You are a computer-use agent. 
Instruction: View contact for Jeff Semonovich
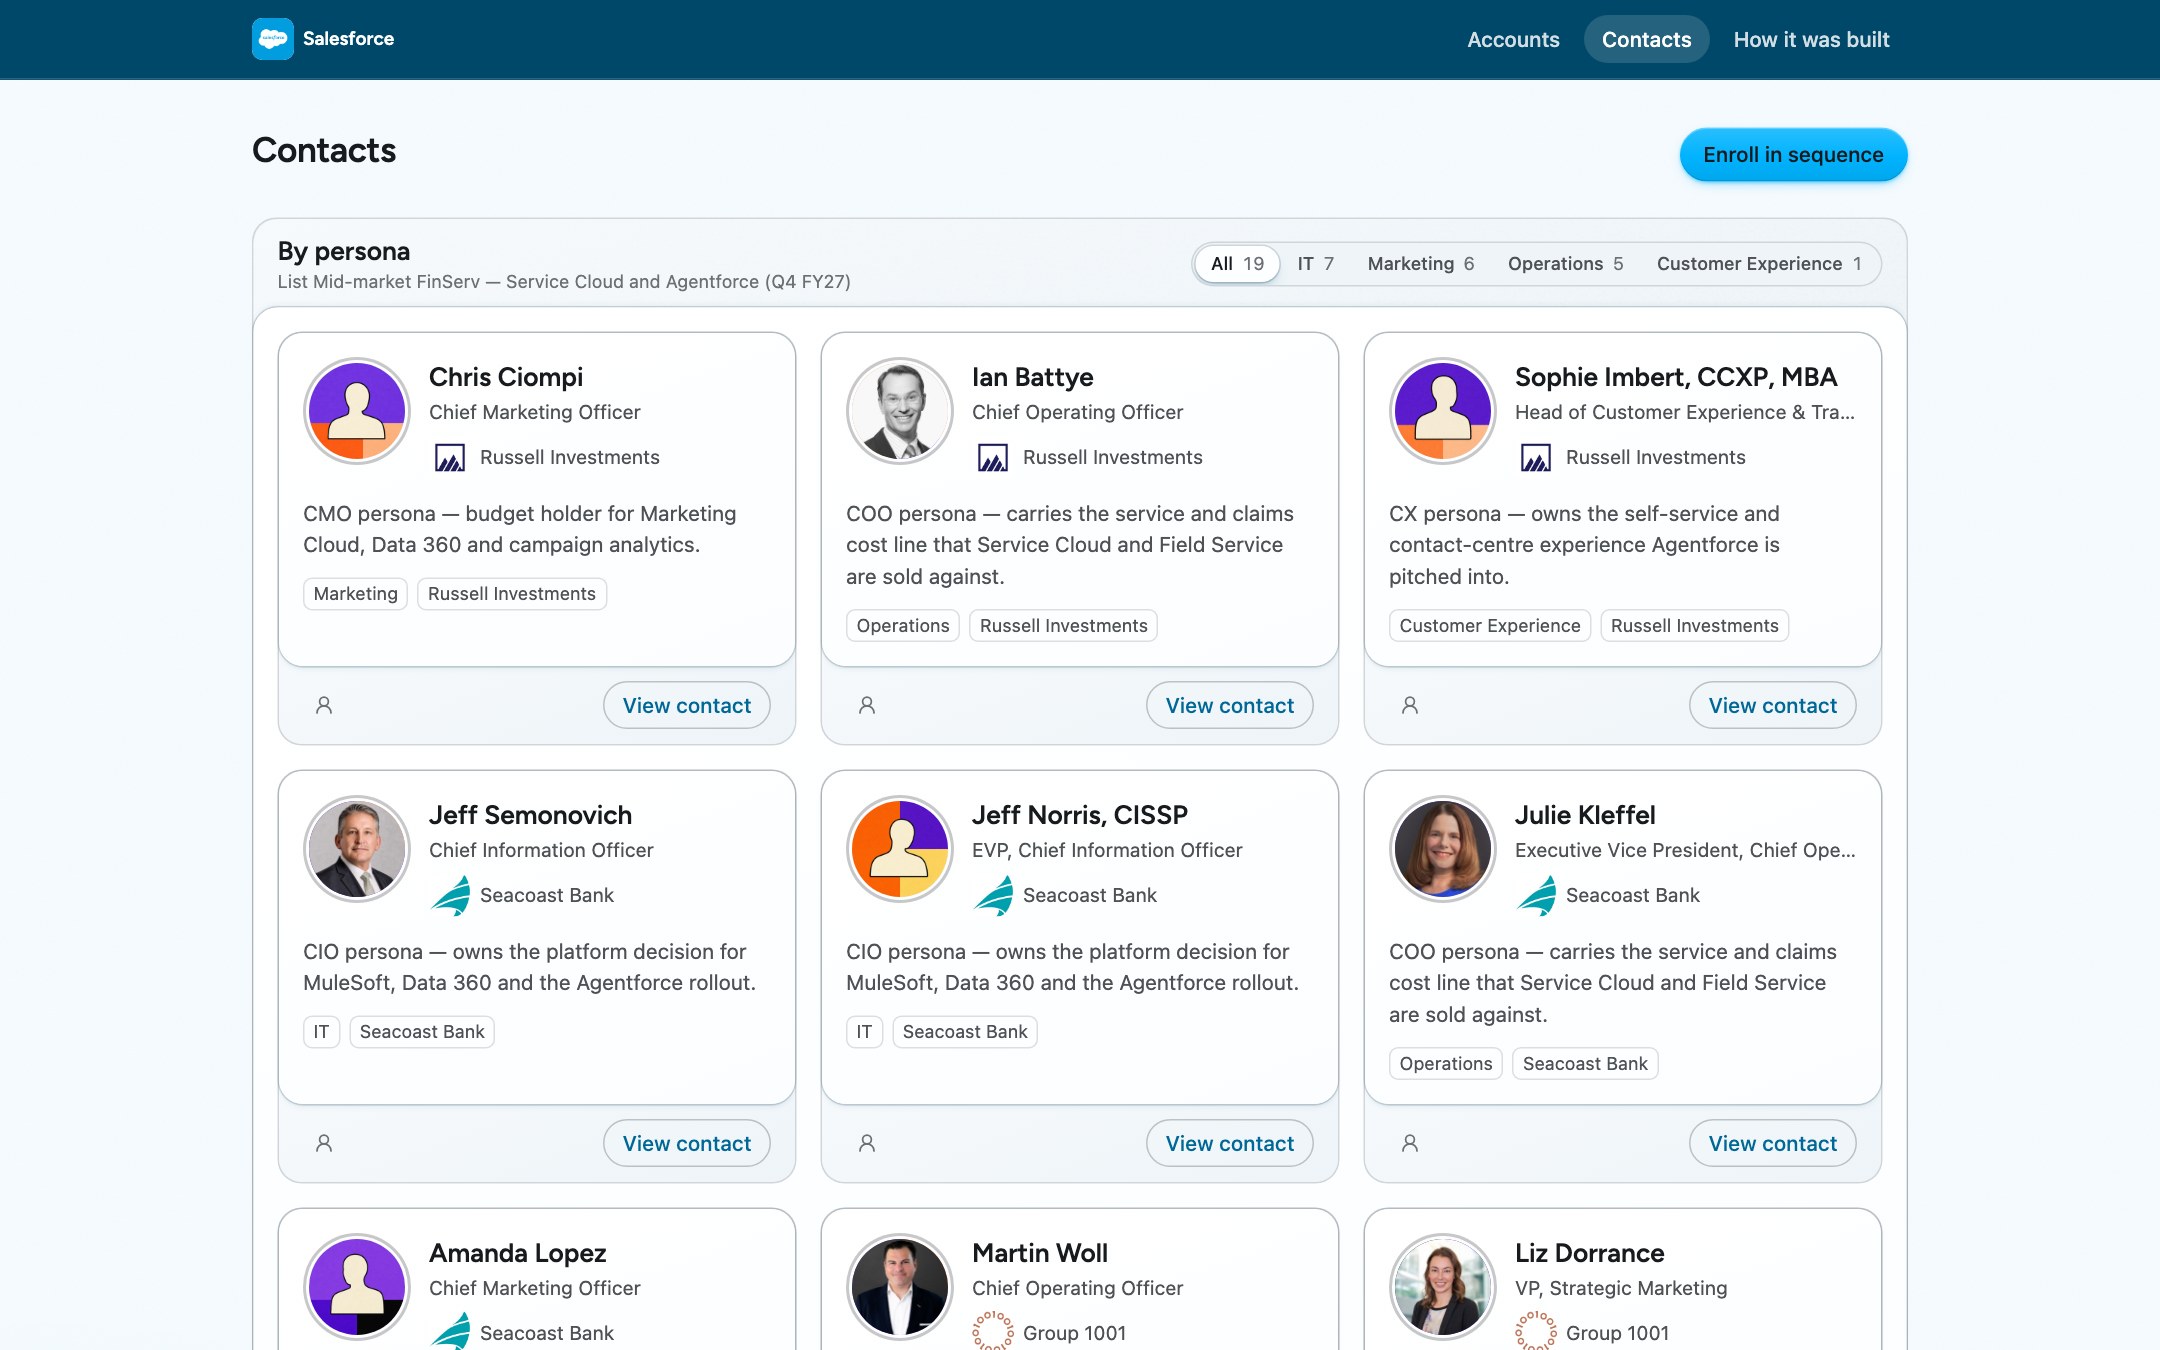686,1144
